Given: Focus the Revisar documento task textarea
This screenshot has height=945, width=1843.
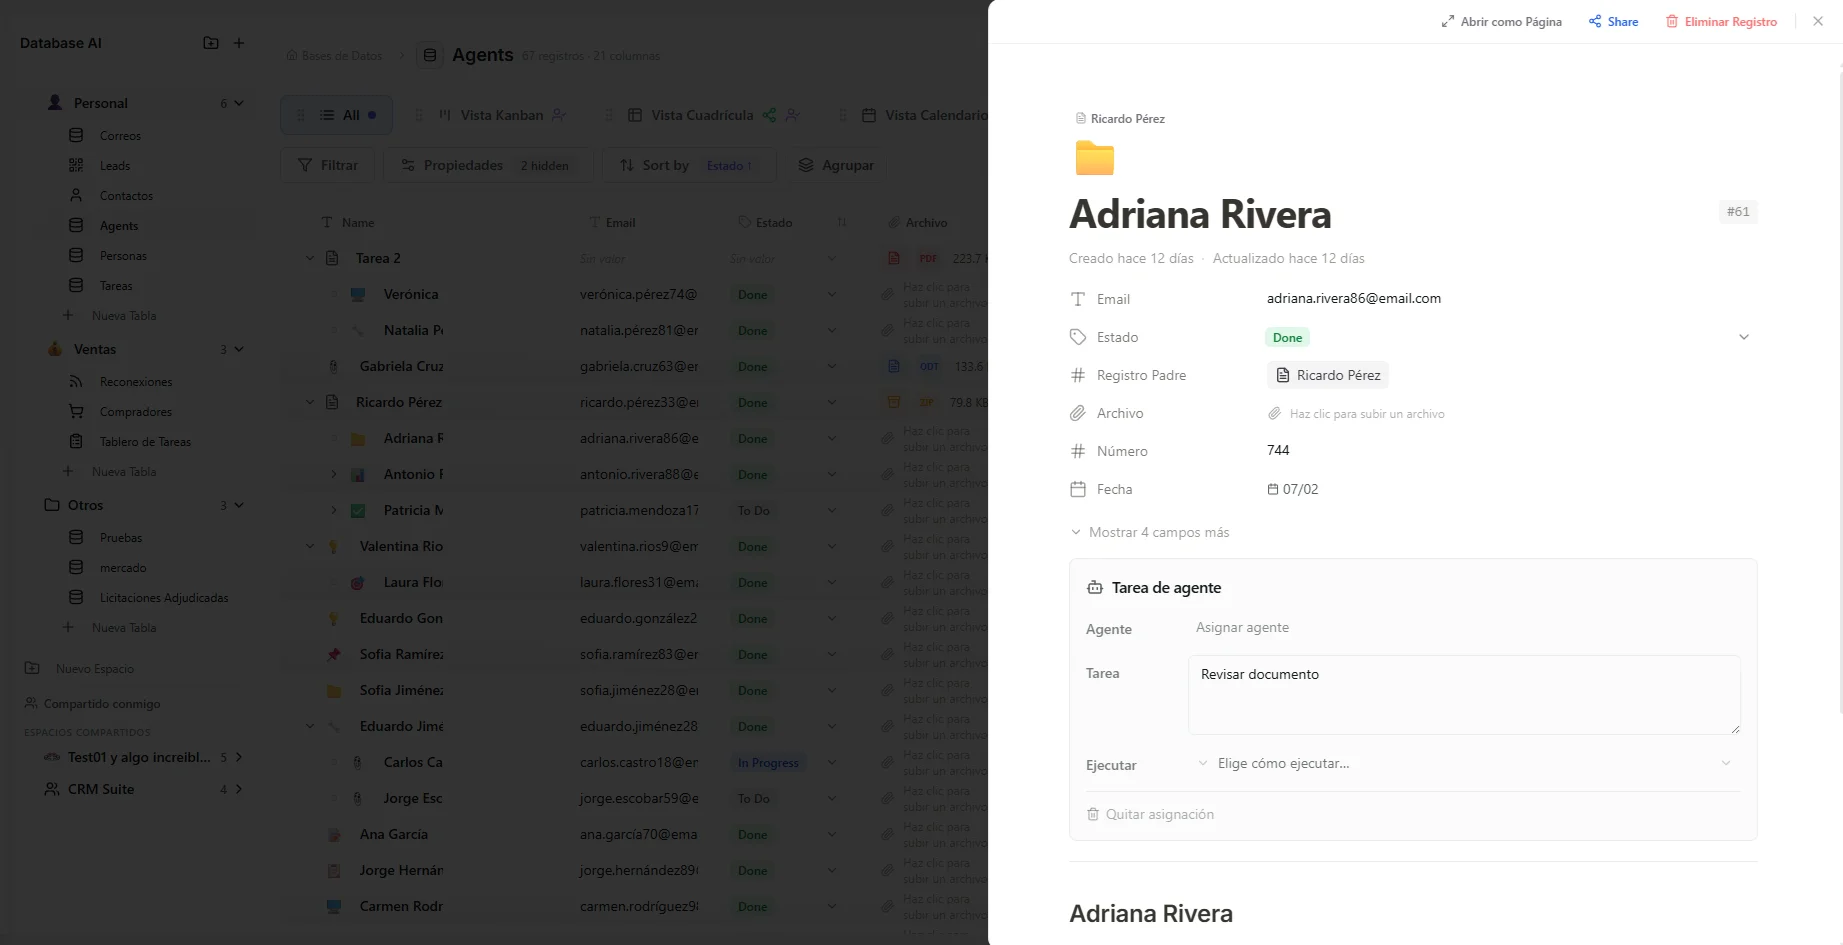Looking at the screenshot, I should tap(1464, 695).
